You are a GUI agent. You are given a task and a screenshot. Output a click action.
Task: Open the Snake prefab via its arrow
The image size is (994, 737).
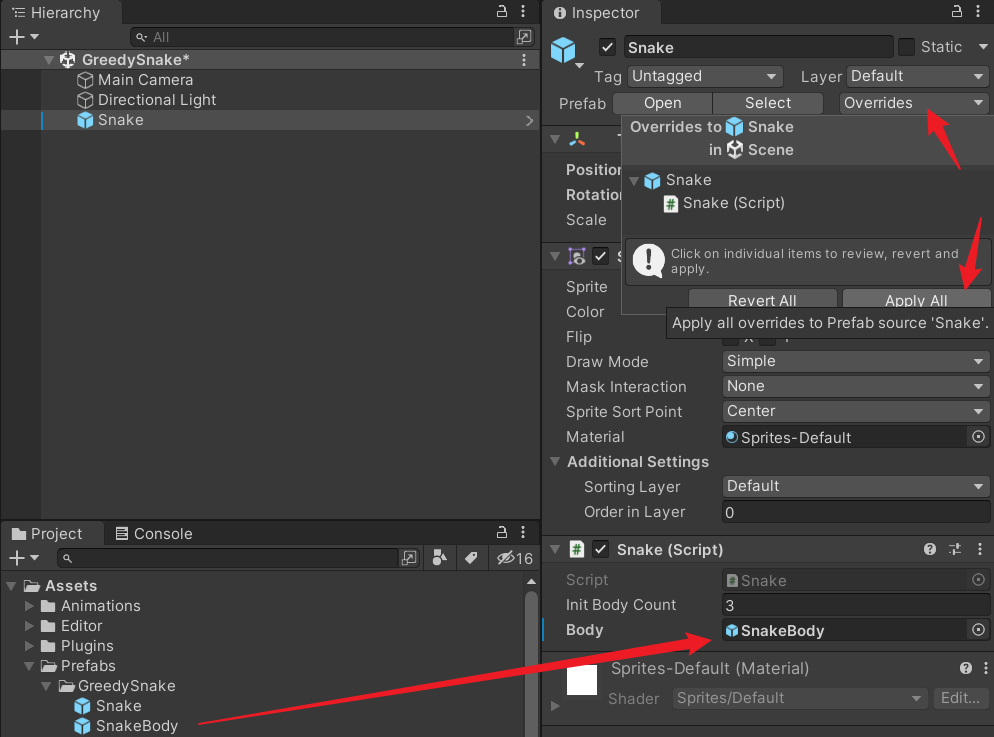(x=529, y=120)
